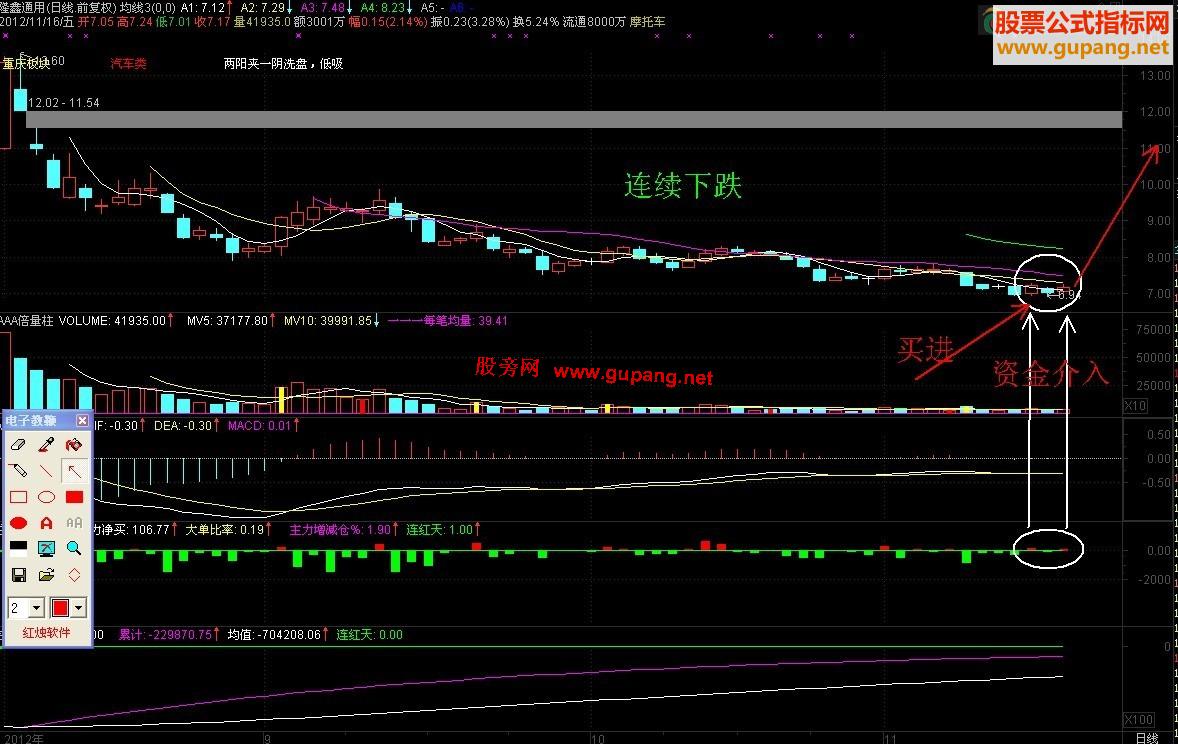Image resolution: width=1178 pixels, height=744 pixels.
Task: Click the 连红天: 1.00 value
Action: click(439, 530)
